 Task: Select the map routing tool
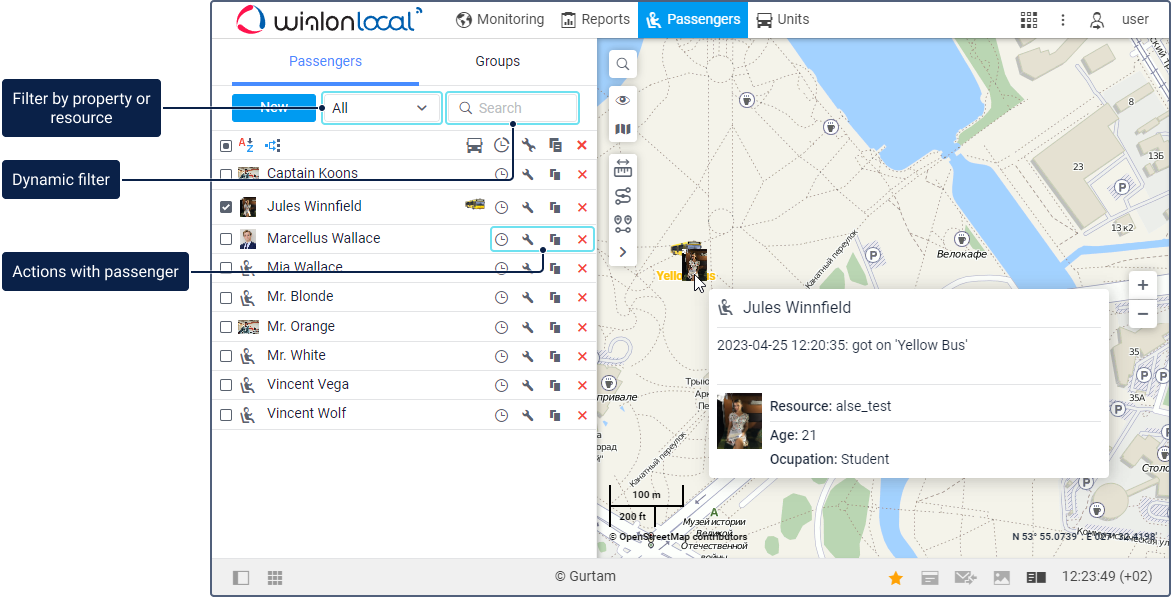coord(623,196)
